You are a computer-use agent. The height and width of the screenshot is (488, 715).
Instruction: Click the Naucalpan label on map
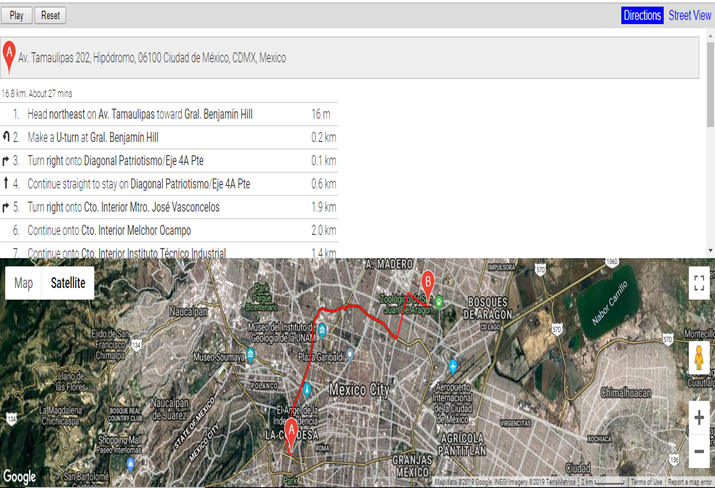[x=188, y=312]
